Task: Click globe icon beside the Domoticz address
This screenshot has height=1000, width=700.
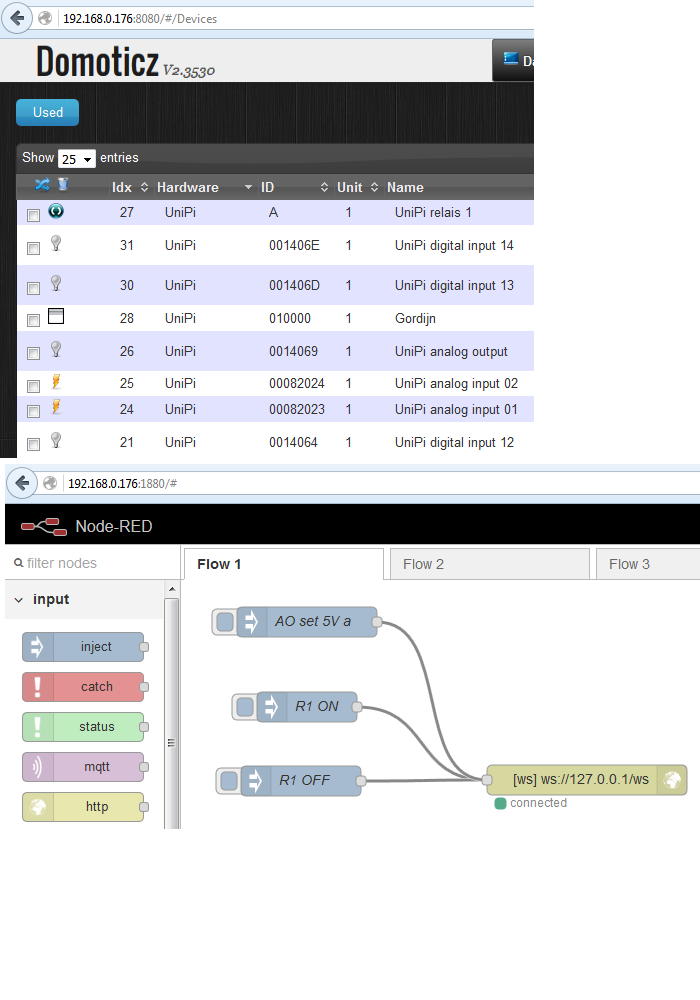Action: click(x=45, y=18)
